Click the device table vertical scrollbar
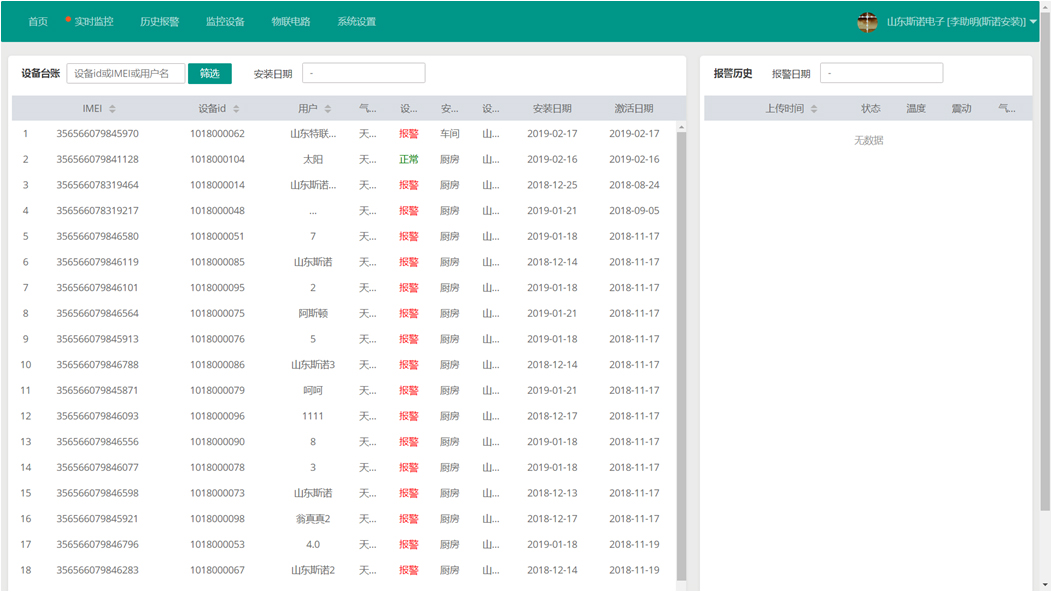Screen dimensions: 1052x592 [x=682, y=350]
